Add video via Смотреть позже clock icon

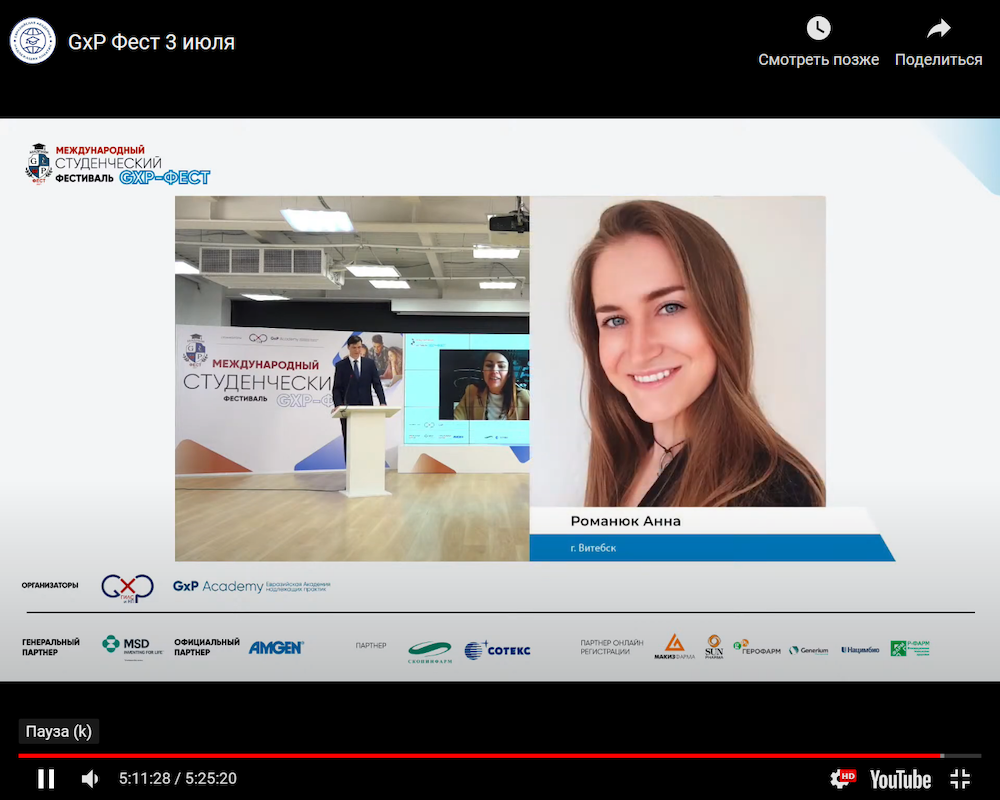818,29
